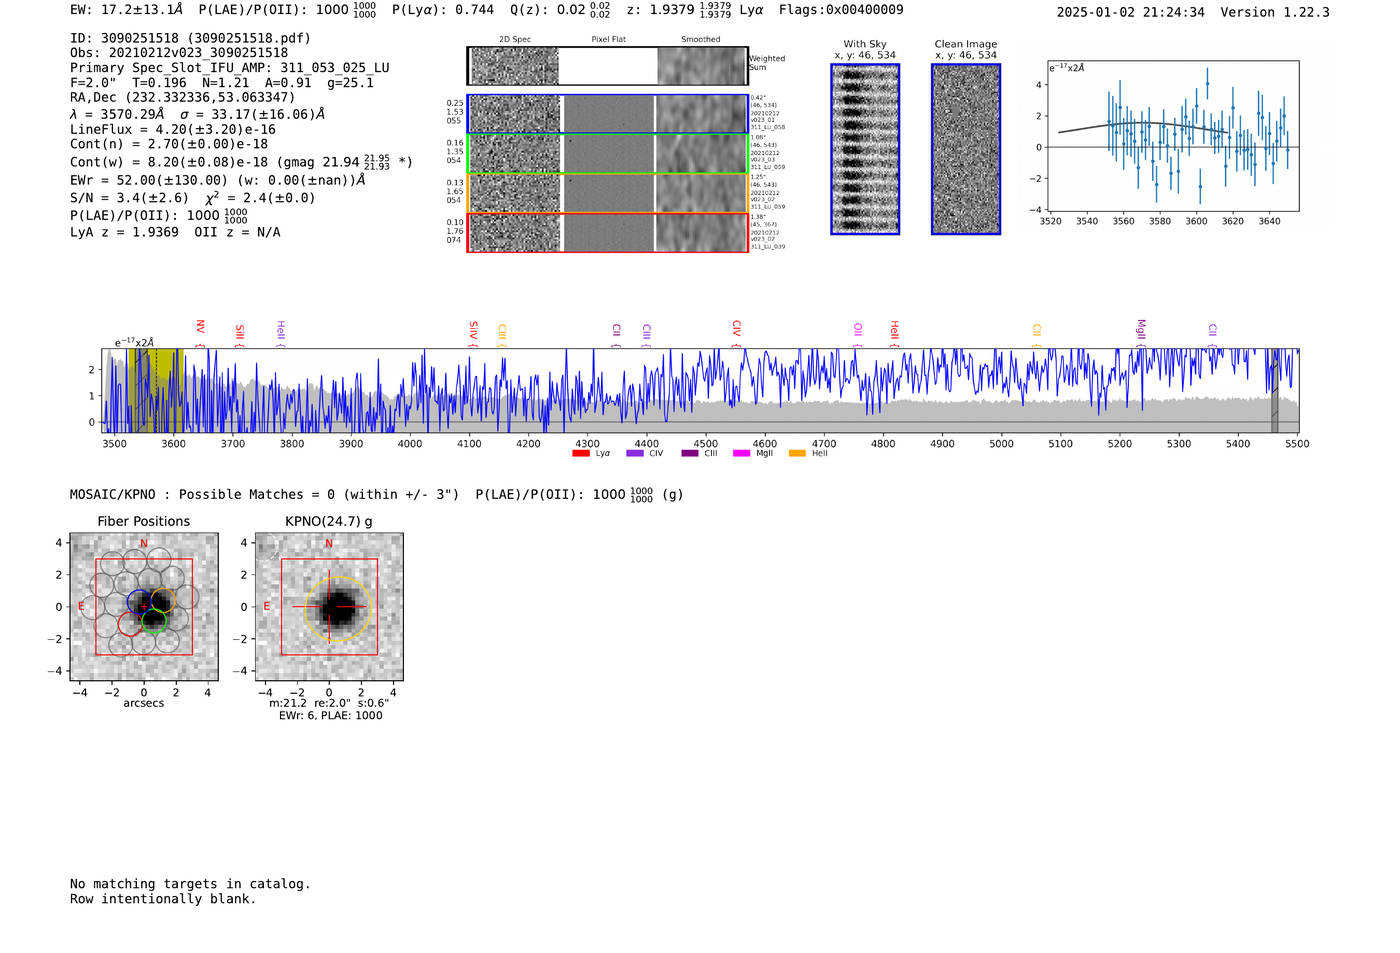Click the 4000 tick on spectrum axis
The height and width of the screenshot is (953, 1400).
(x=410, y=443)
